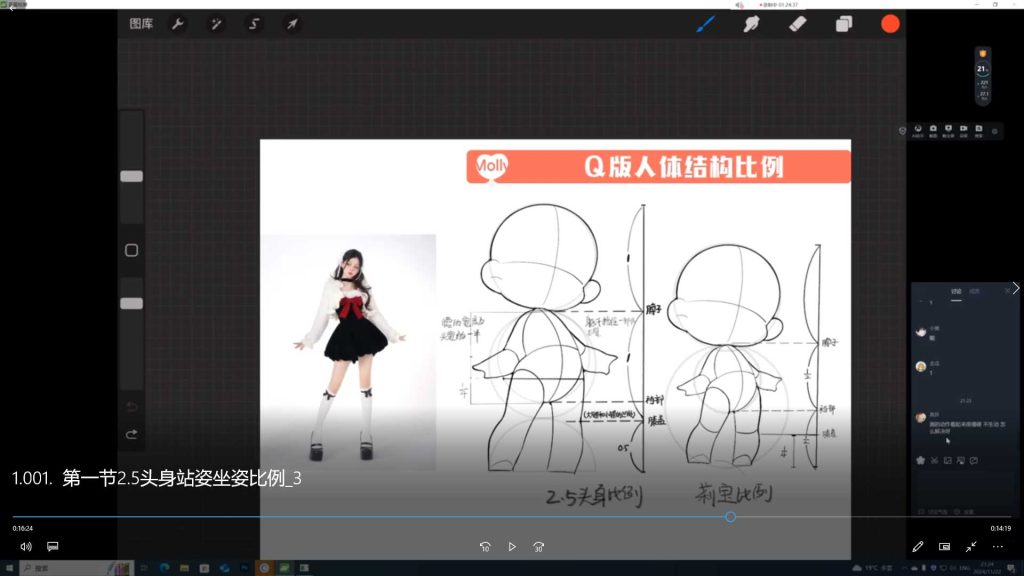Skip forward 30 seconds
The height and width of the screenshot is (576, 1024).
click(x=539, y=547)
